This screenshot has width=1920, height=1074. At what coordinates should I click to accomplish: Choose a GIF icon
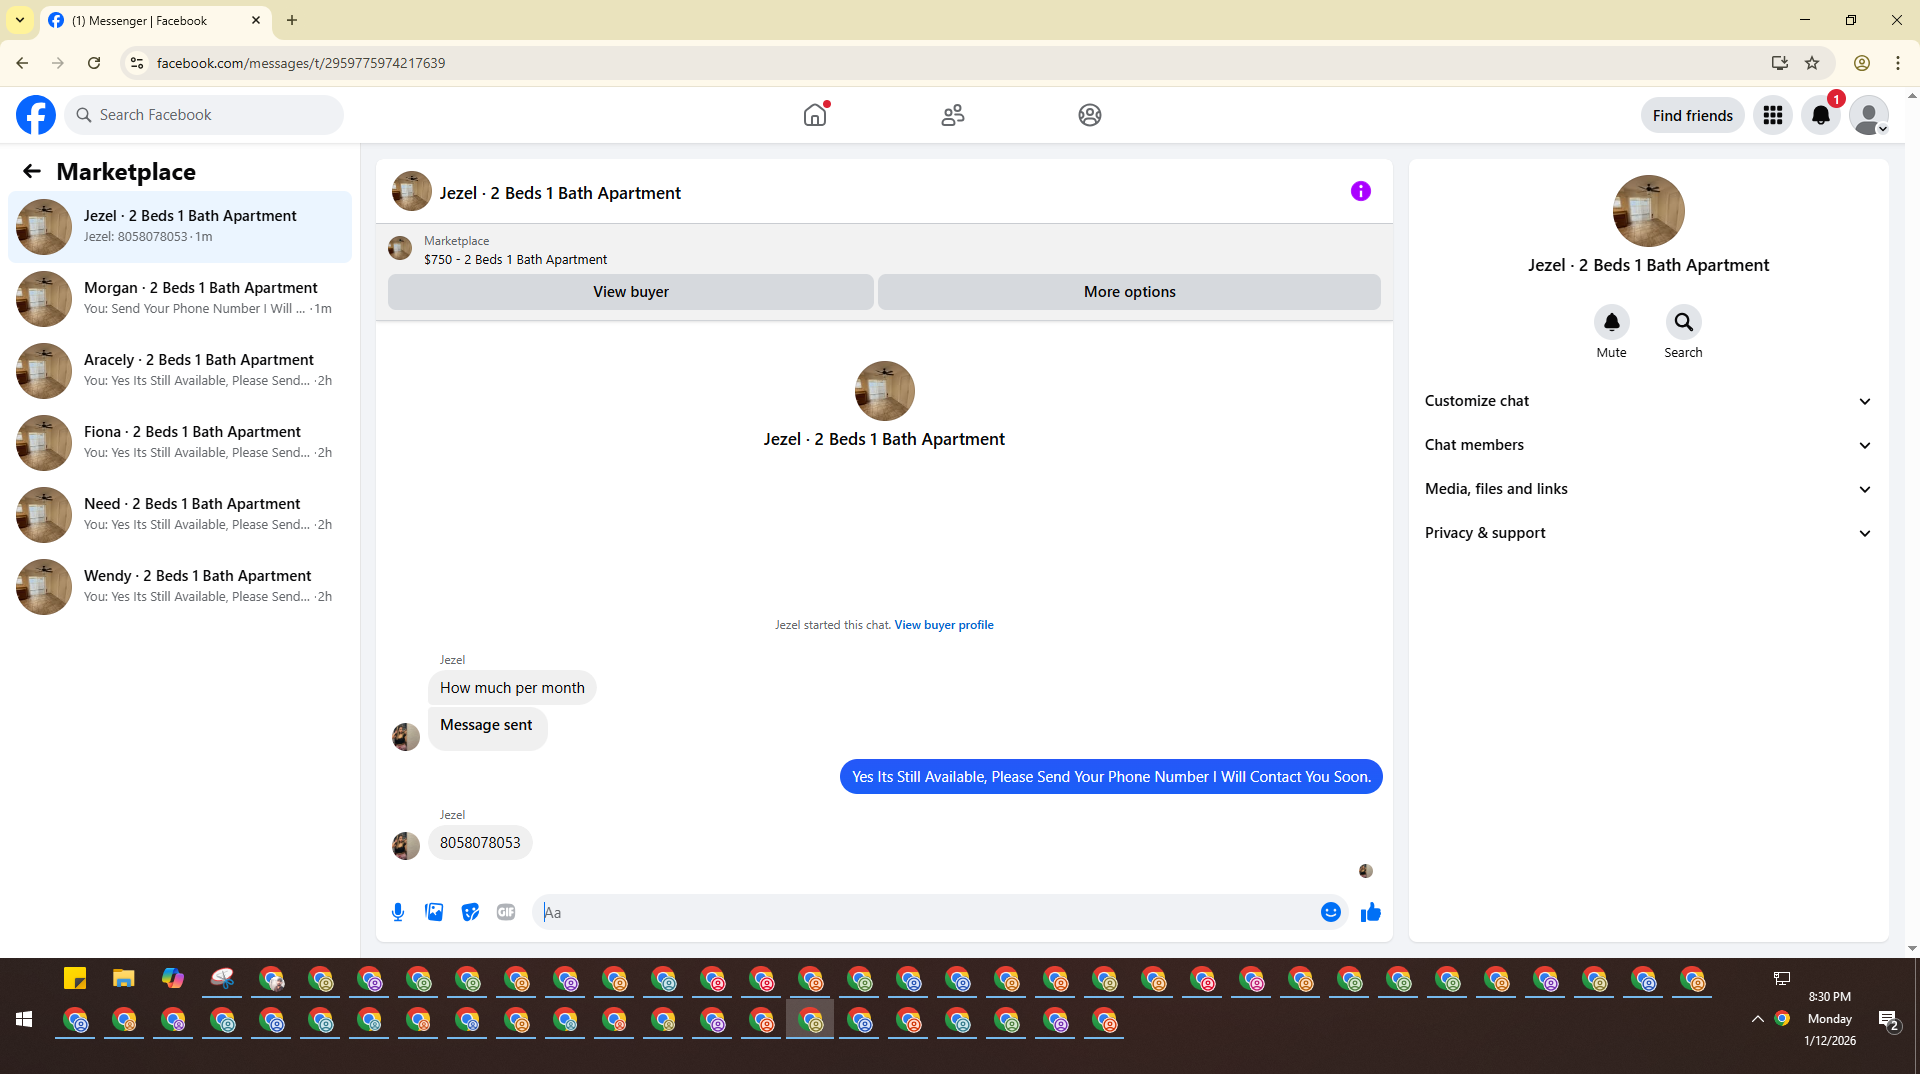pos(506,912)
